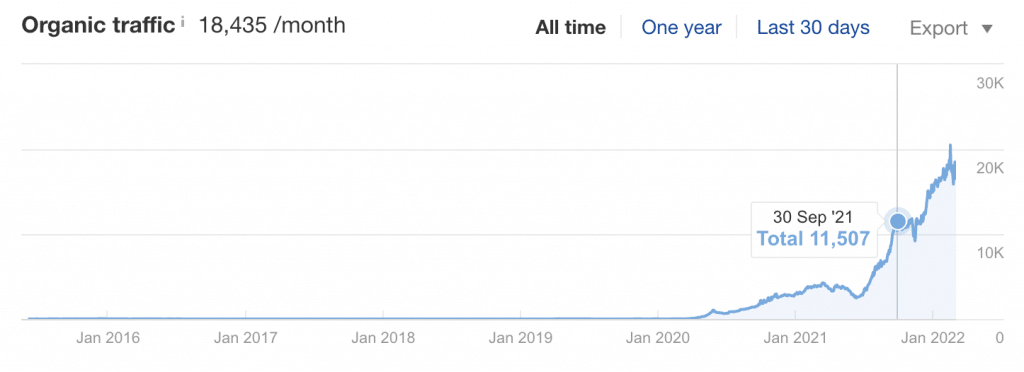The image size is (1024, 372).
Task: Switch chart range to One year
Action: click(681, 28)
